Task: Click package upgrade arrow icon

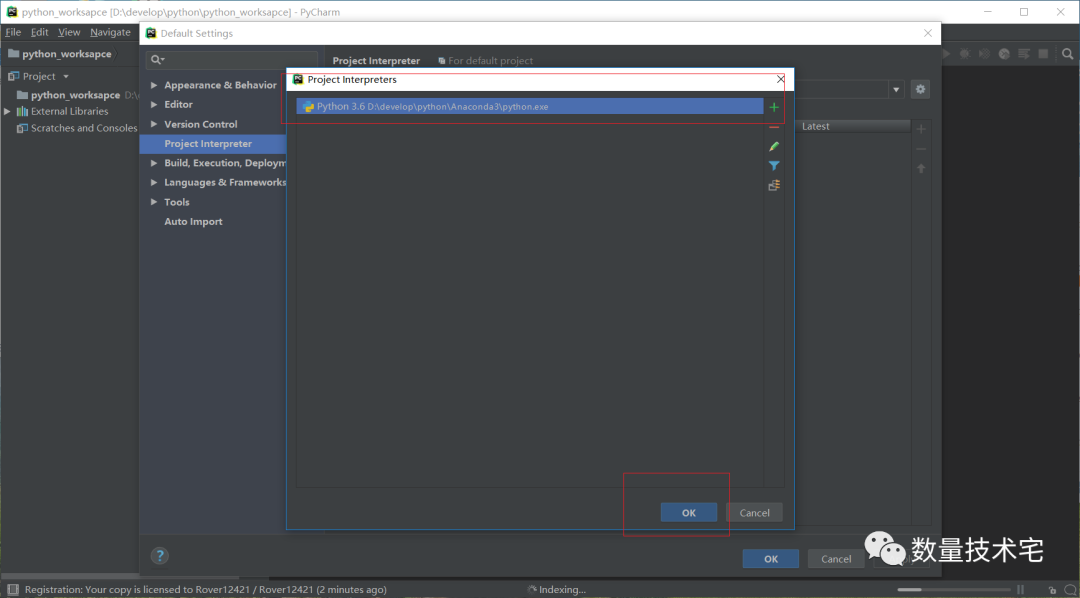Action: click(921, 168)
